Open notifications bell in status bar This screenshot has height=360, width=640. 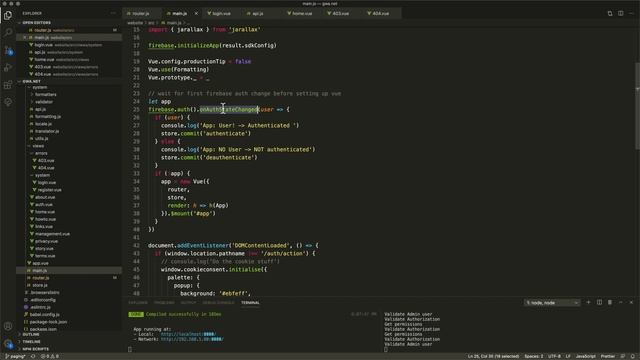point(633,356)
